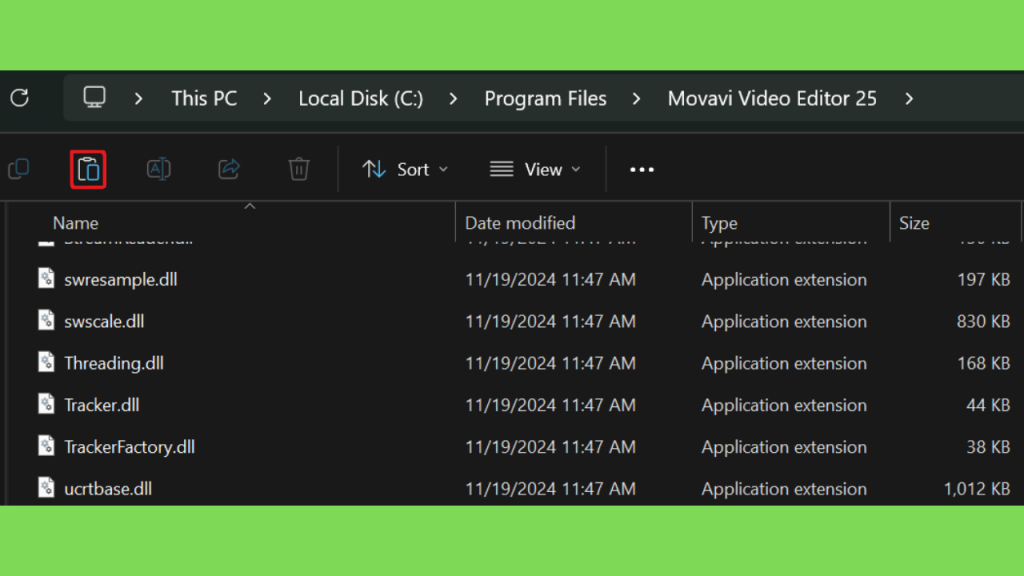Select file name swresample.dll
This screenshot has width=1024, height=576.
121,280
